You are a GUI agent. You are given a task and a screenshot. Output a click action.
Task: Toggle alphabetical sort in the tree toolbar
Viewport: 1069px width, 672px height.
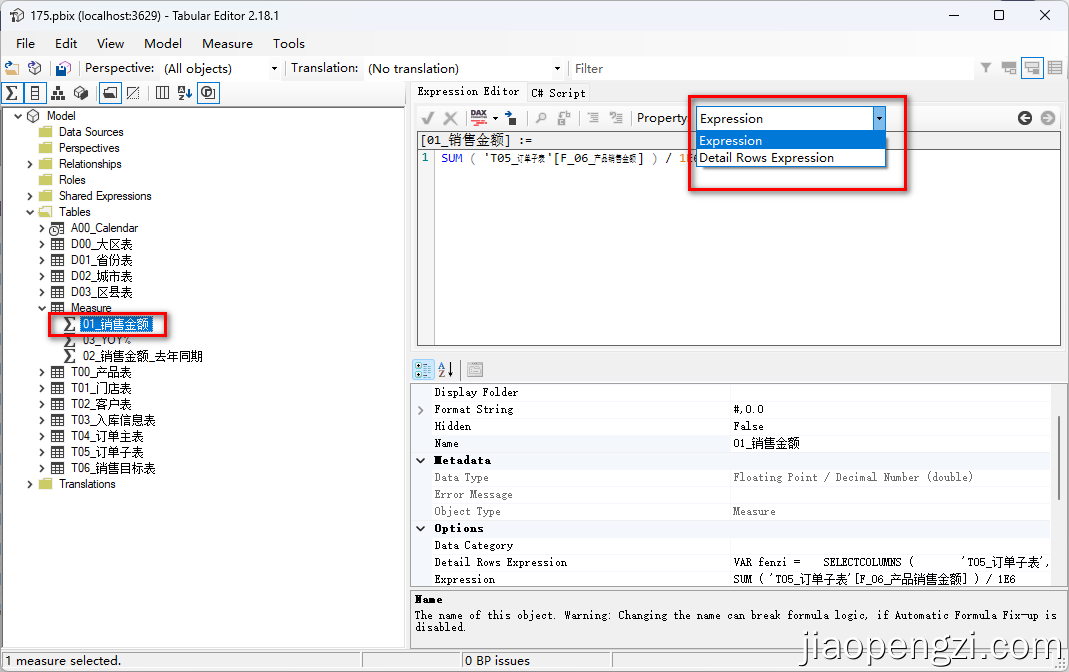(x=185, y=93)
